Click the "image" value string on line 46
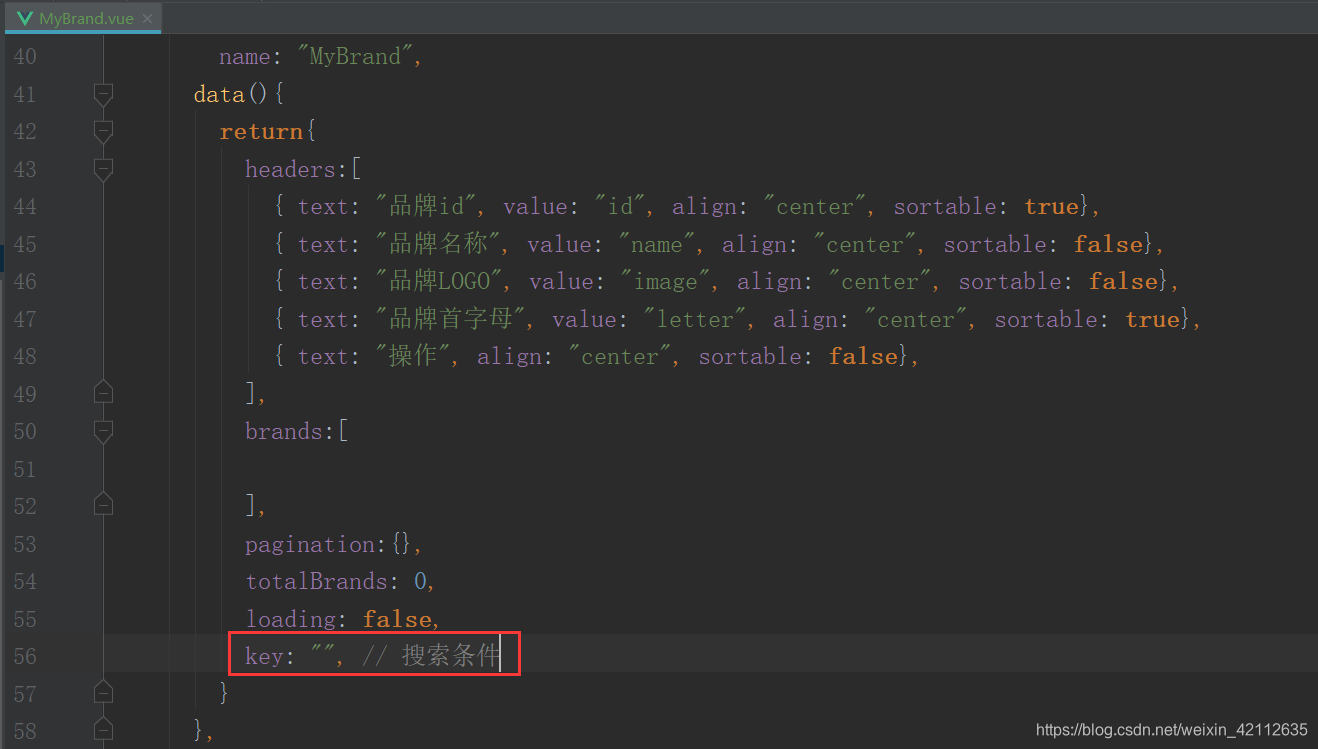1318x749 pixels. 666,282
